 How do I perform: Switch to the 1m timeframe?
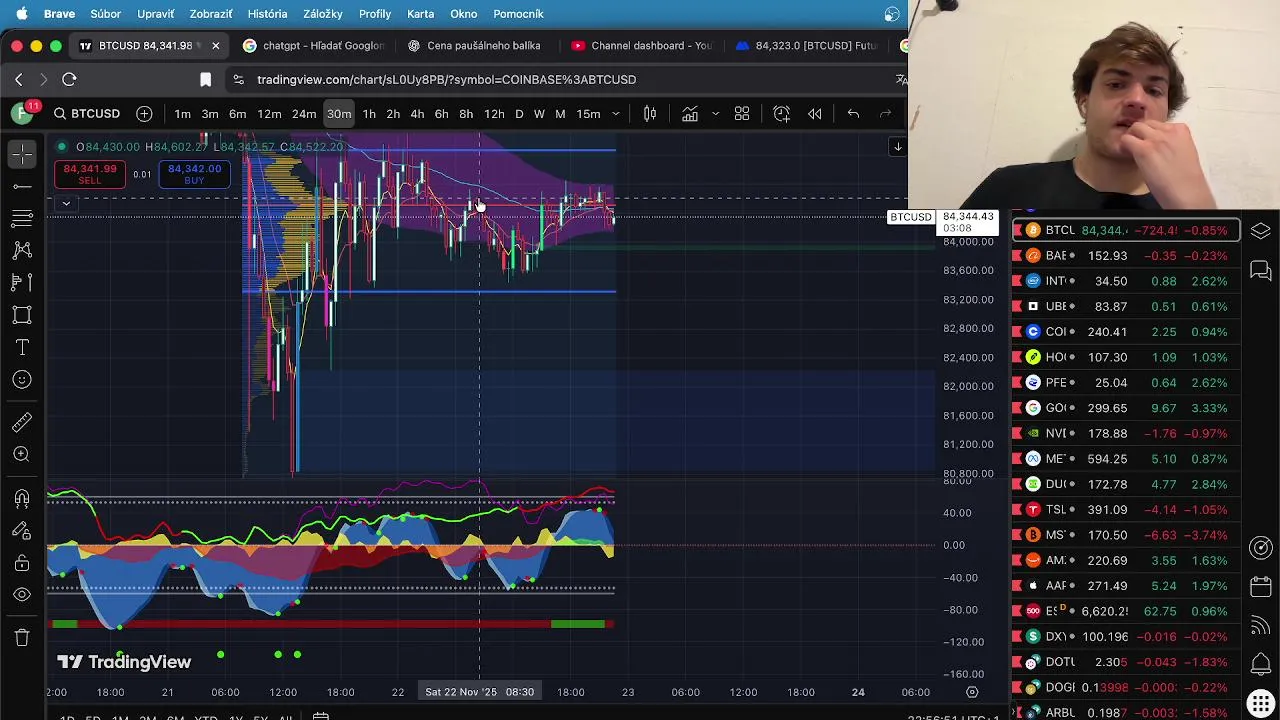182,114
